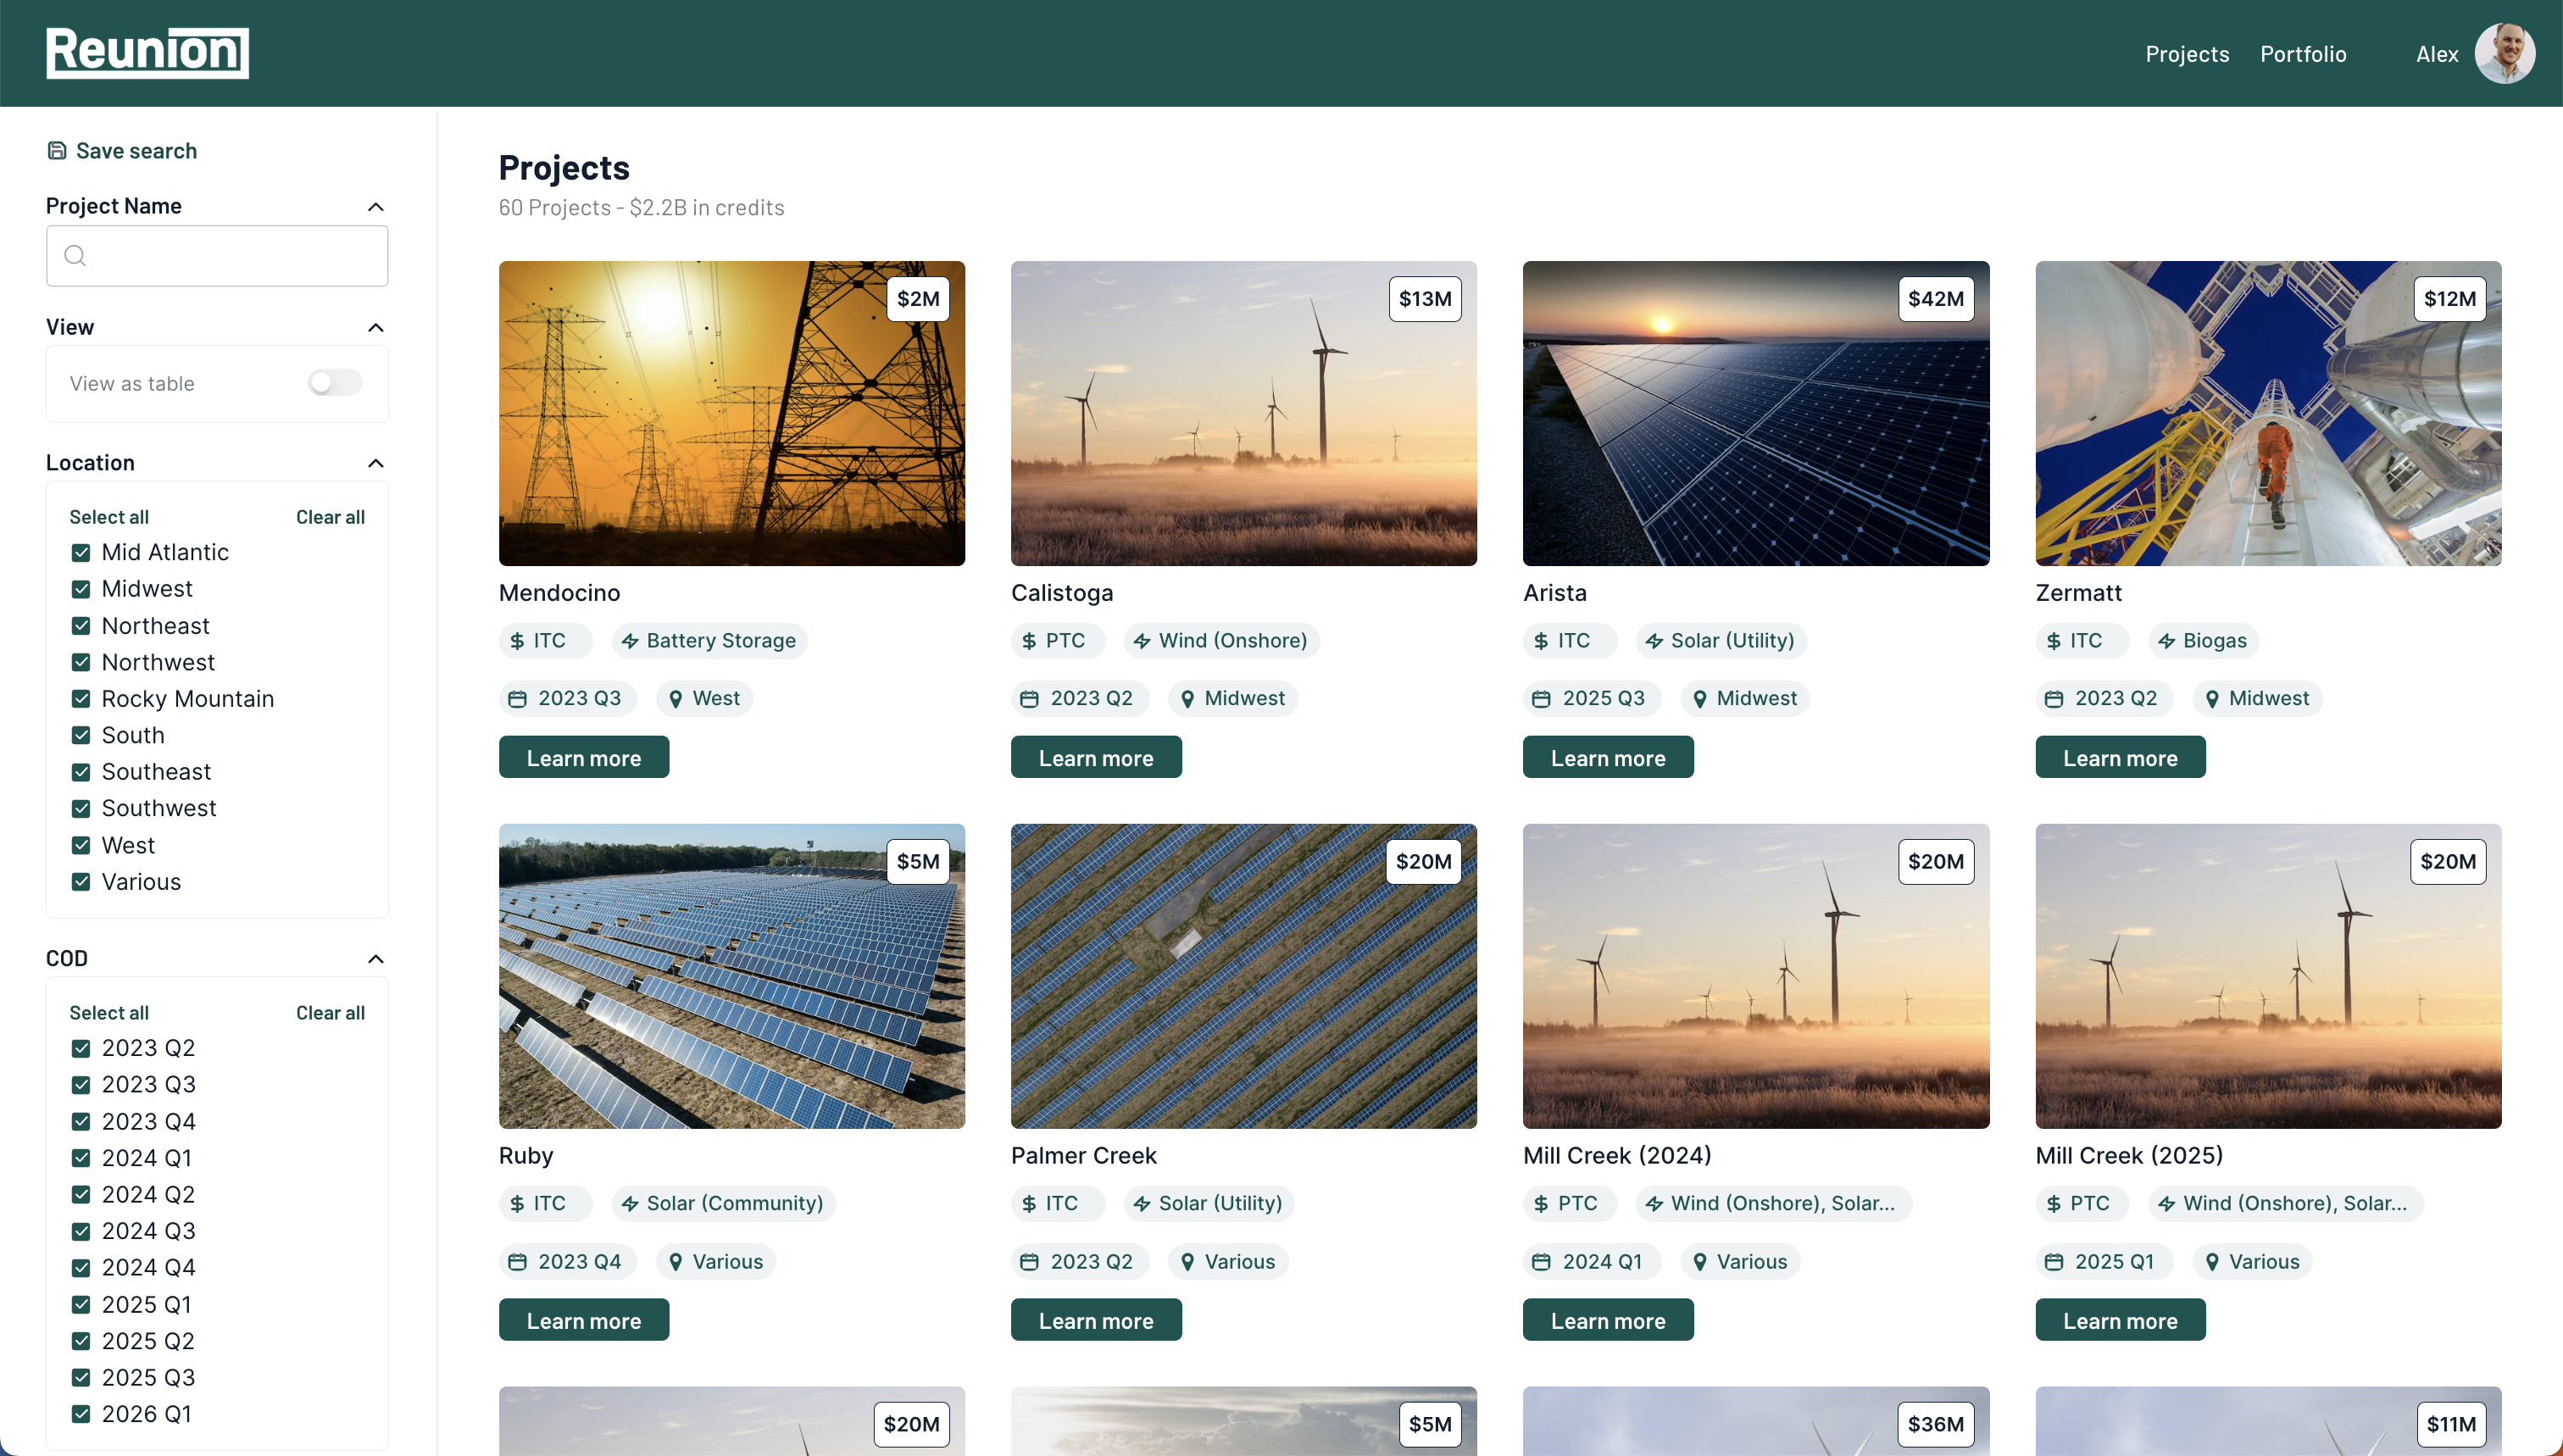Click the calendar 2025 Q3 tag on Arista
The height and width of the screenshot is (1456, 2563).
point(1590,699)
